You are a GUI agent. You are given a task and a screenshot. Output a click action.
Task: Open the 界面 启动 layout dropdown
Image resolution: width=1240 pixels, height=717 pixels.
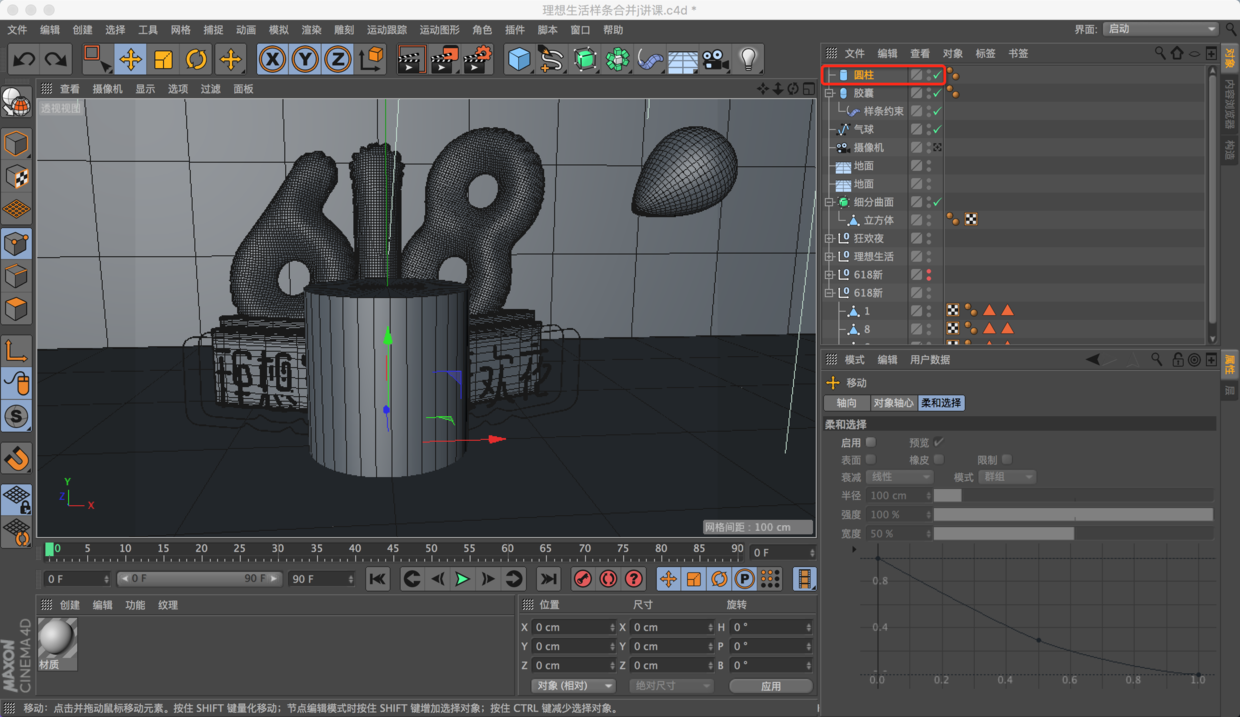point(1161,30)
